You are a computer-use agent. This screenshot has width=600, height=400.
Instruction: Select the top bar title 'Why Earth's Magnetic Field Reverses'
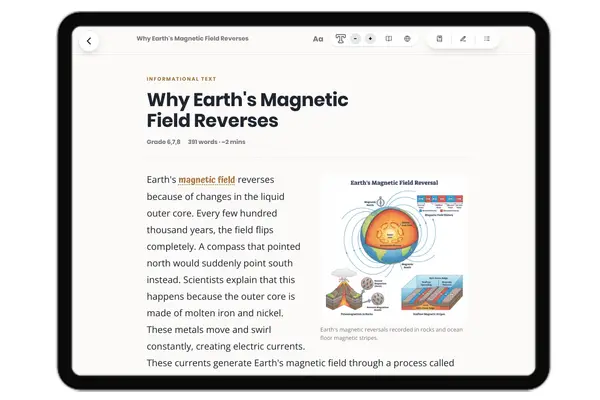point(192,39)
